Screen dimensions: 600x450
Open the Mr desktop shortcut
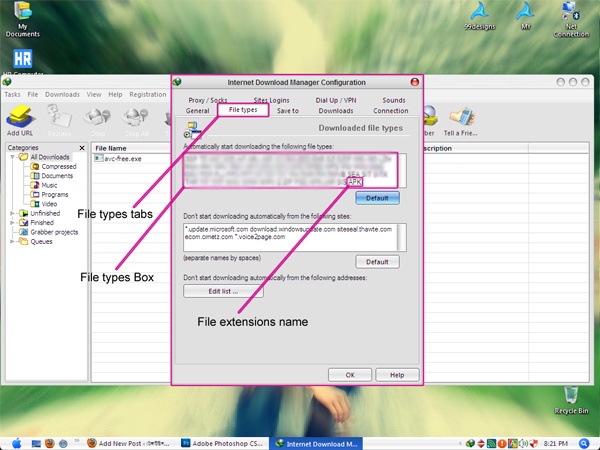click(525, 16)
